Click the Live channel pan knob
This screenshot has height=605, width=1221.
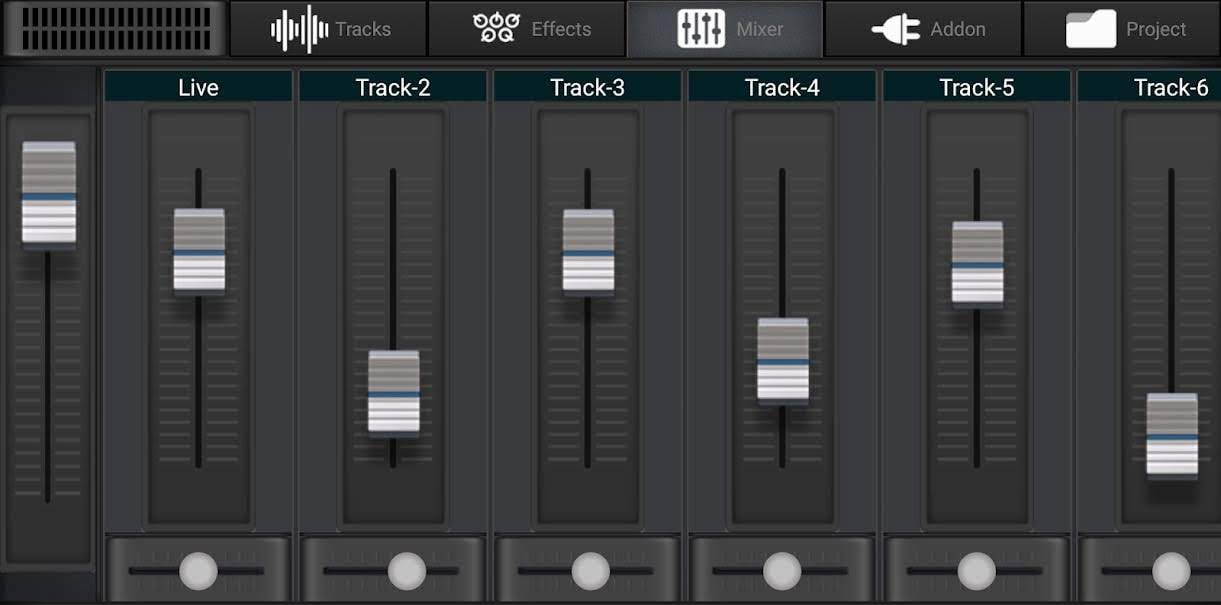(198, 571)
